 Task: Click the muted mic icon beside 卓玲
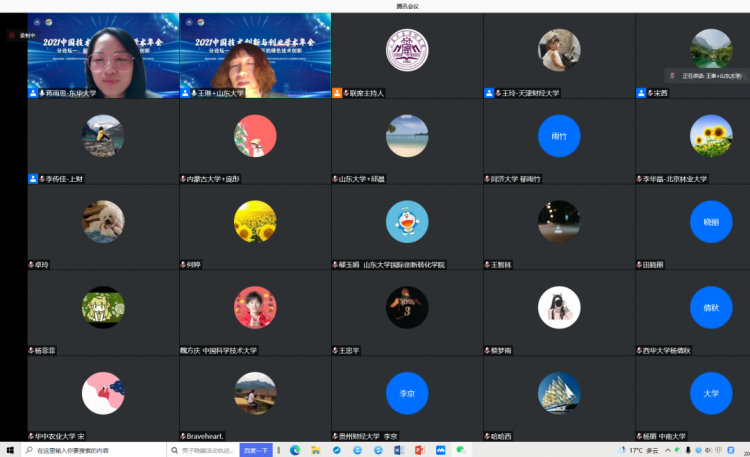point(31,265)
